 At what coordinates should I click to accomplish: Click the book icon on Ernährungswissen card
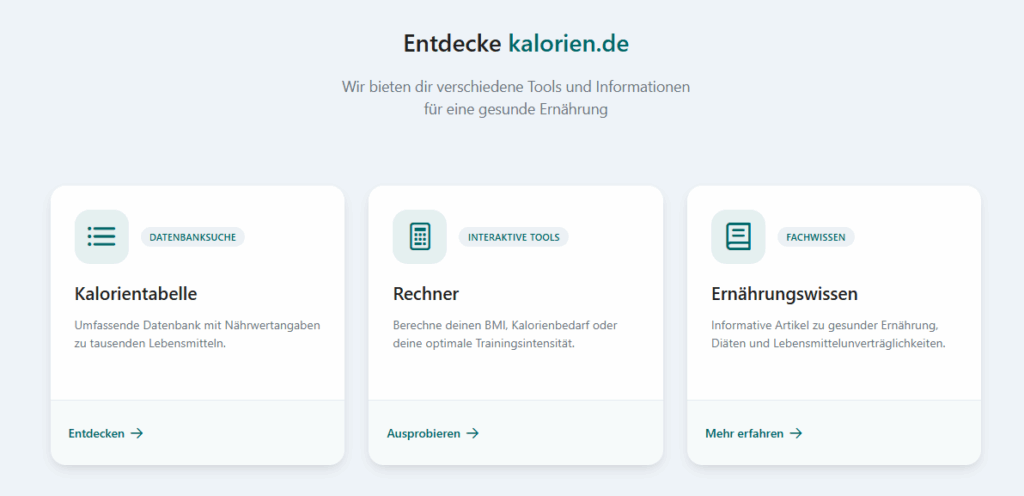click(x=738, y=236)
